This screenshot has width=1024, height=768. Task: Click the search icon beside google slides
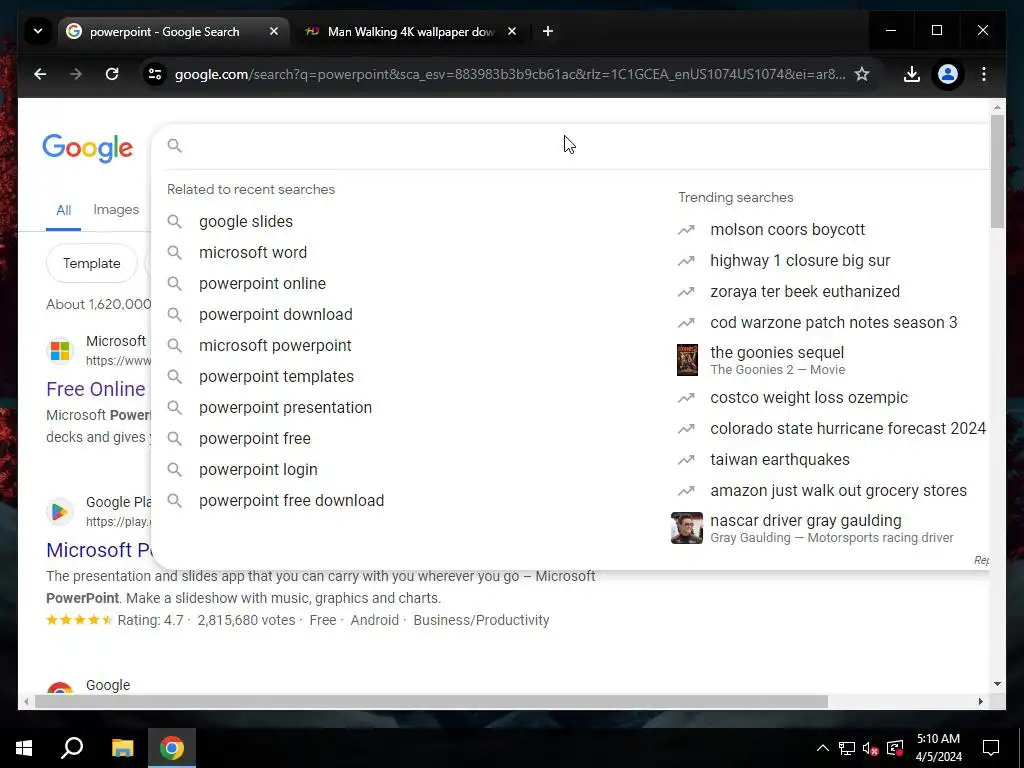[x=174, y=221]
